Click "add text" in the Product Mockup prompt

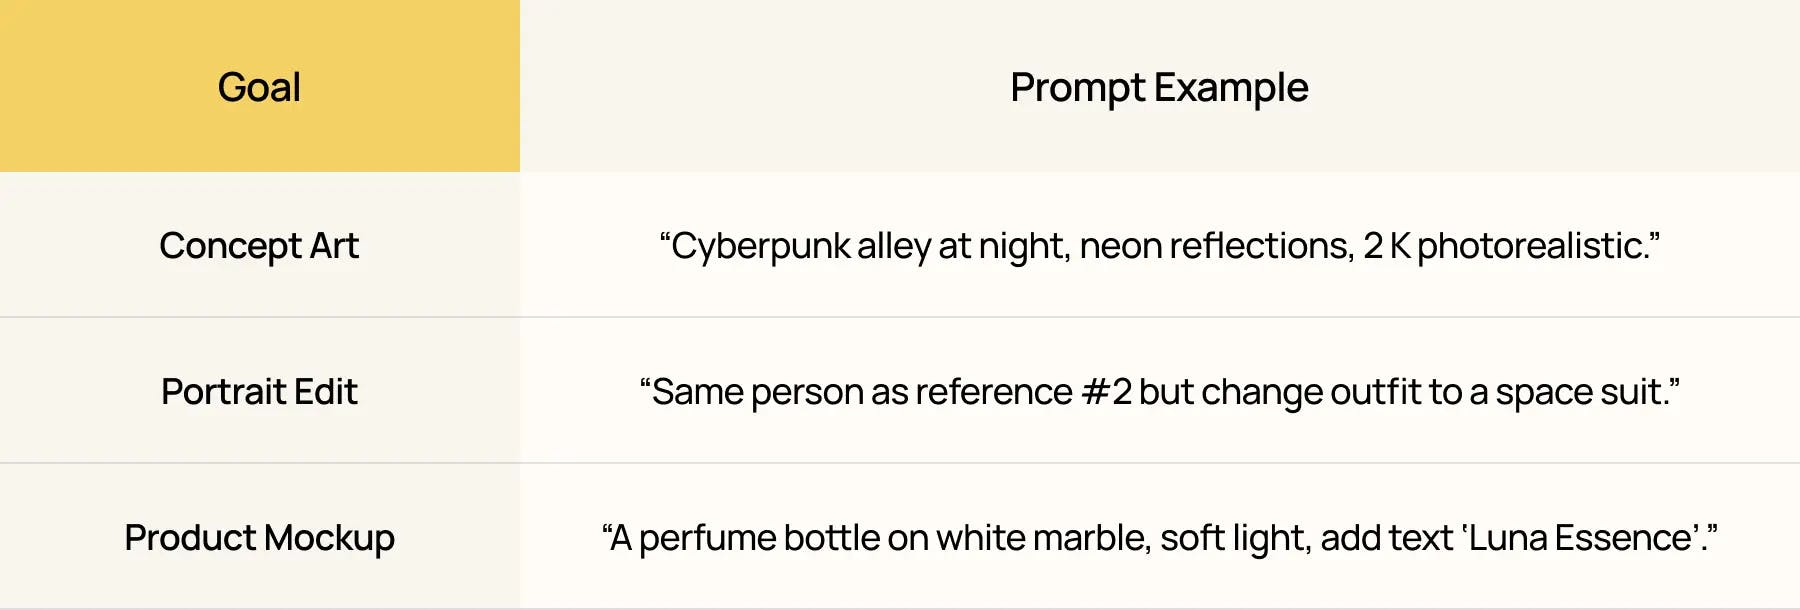(1386, 538)
